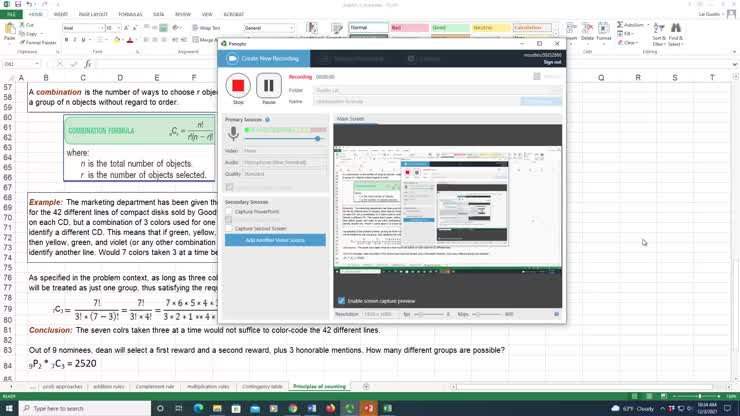Pause the Panopto recording
The image size is (740, 416).
(268, 85)
